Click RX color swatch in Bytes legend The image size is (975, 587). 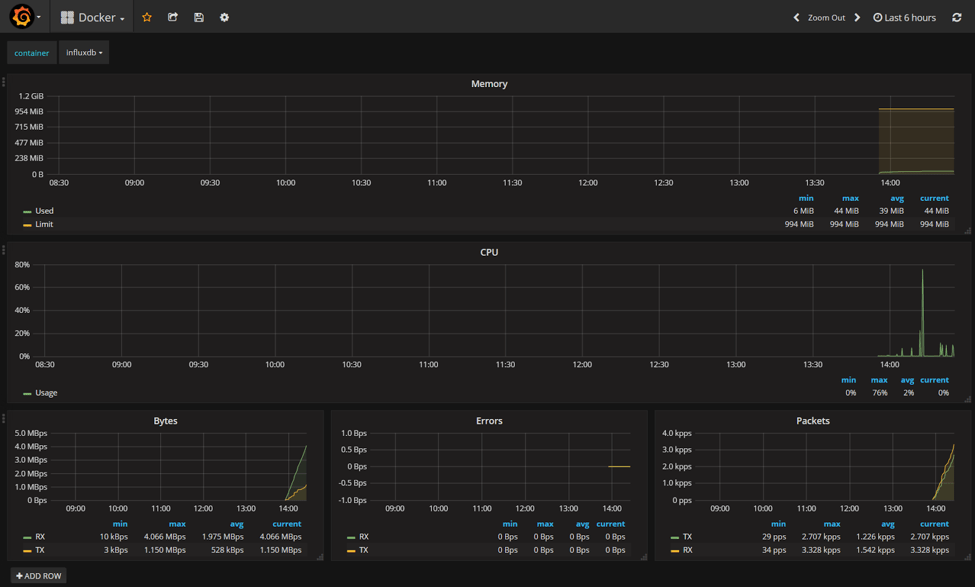(27, 538)
